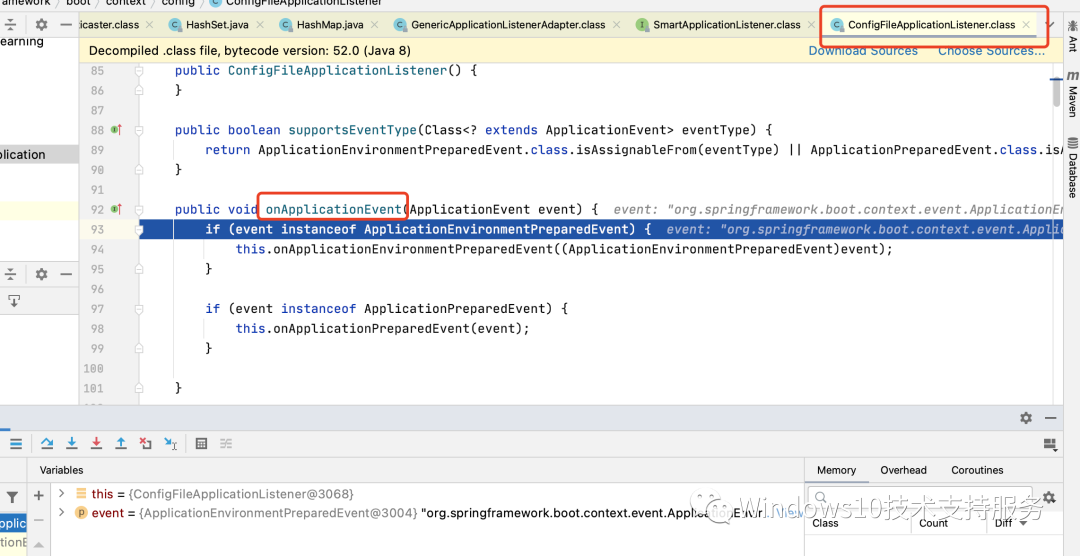Image resolution: width=1080 pixels, height=556 pixels.
Task: Switch to HashSet.java tab
Action: click(x=217, y=25)
